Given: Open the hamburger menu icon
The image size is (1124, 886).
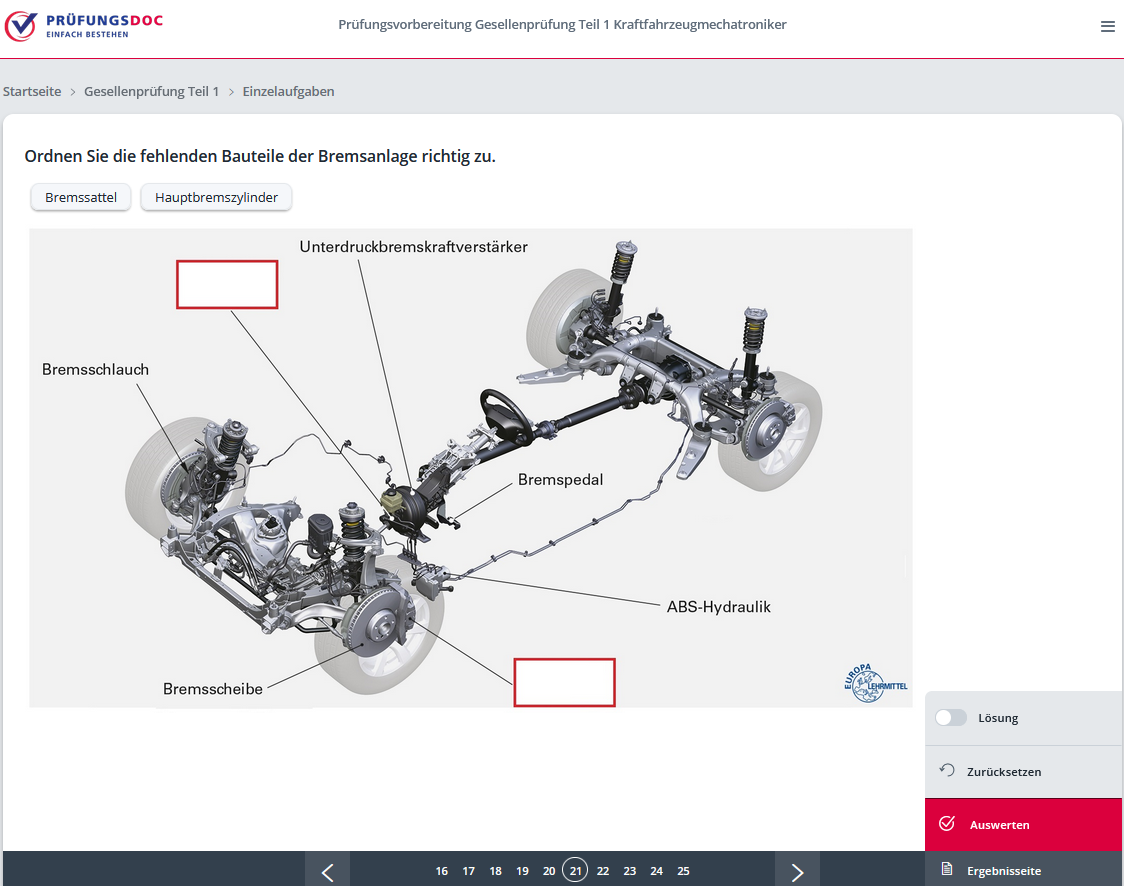Looking at the screenshot, I should (x=1107, y=27).
